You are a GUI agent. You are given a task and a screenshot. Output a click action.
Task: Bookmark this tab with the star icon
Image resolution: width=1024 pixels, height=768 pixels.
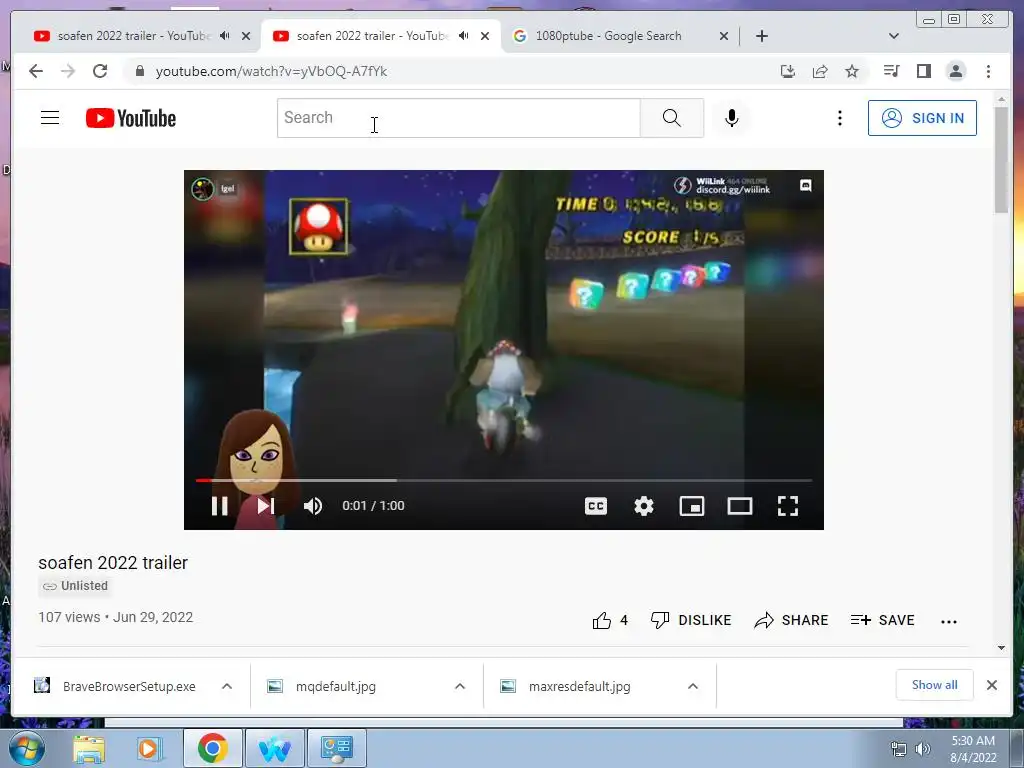point(852,71)
